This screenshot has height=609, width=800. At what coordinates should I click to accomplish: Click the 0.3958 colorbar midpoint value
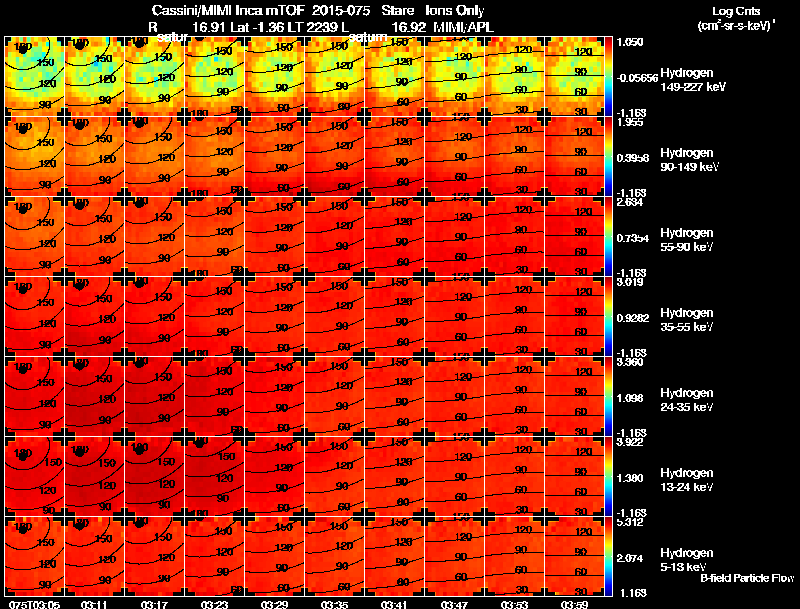tap(633, 158)
